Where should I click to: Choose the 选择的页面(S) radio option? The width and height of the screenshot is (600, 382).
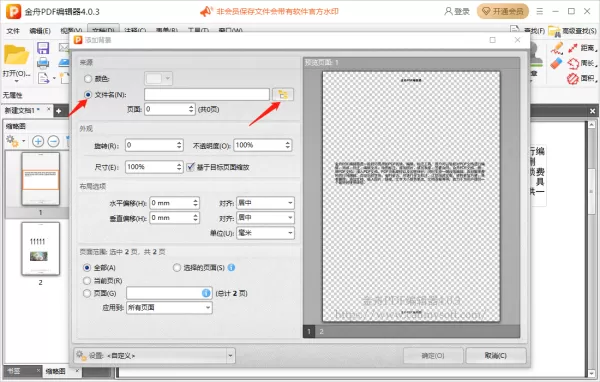(x=177, y=268)
